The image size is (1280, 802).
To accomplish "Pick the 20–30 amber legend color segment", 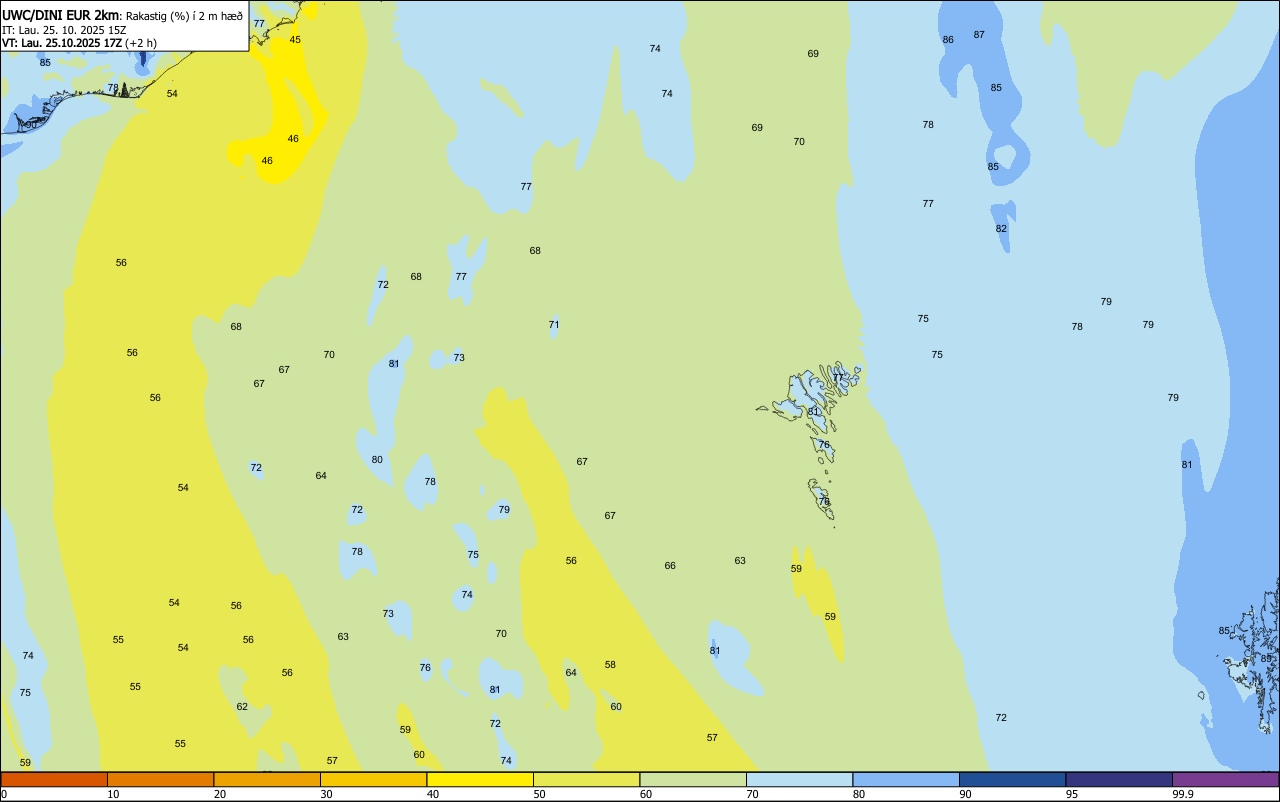I will tap(267, 779).
